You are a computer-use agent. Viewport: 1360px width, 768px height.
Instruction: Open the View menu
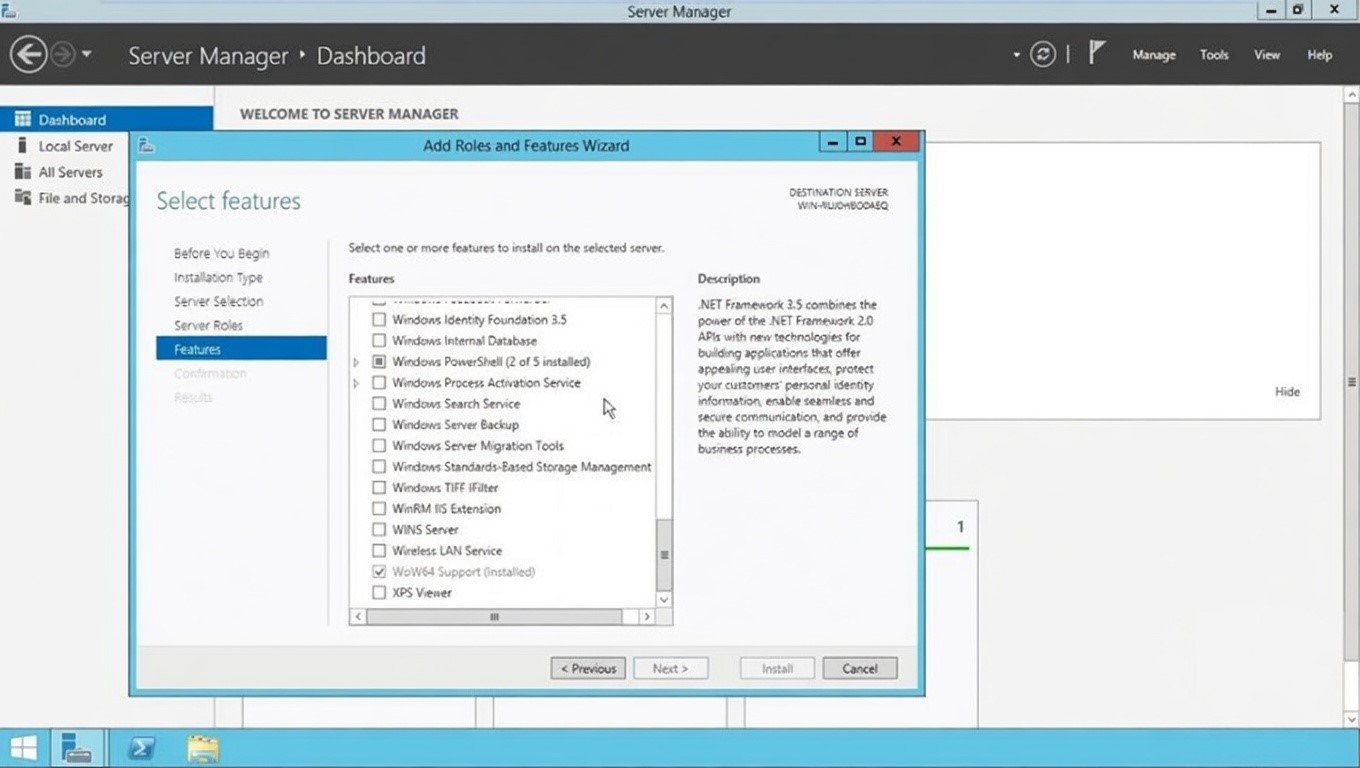point(1267,55)
